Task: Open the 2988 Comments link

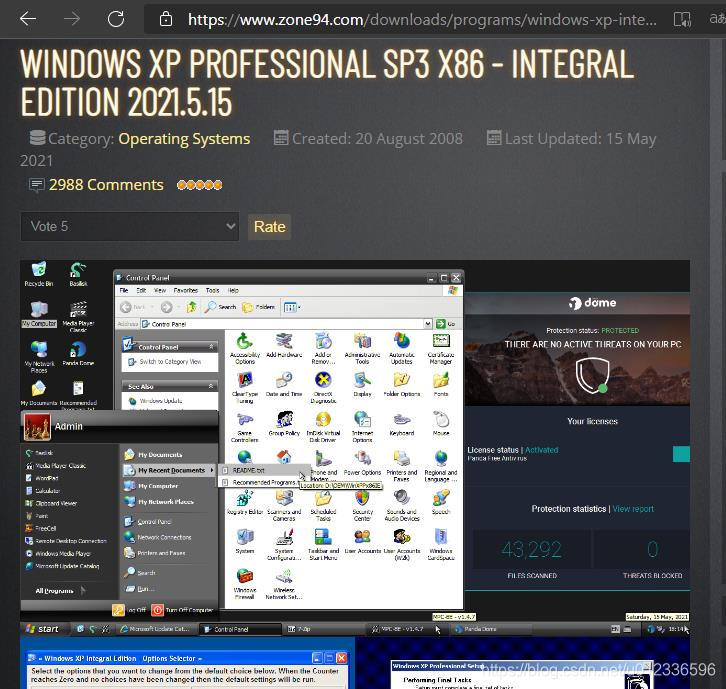Action: [x=106, y=185]
